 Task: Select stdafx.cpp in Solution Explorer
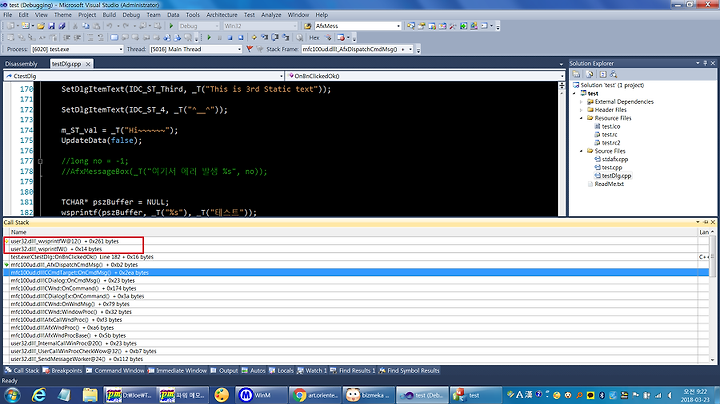point(614,159)
